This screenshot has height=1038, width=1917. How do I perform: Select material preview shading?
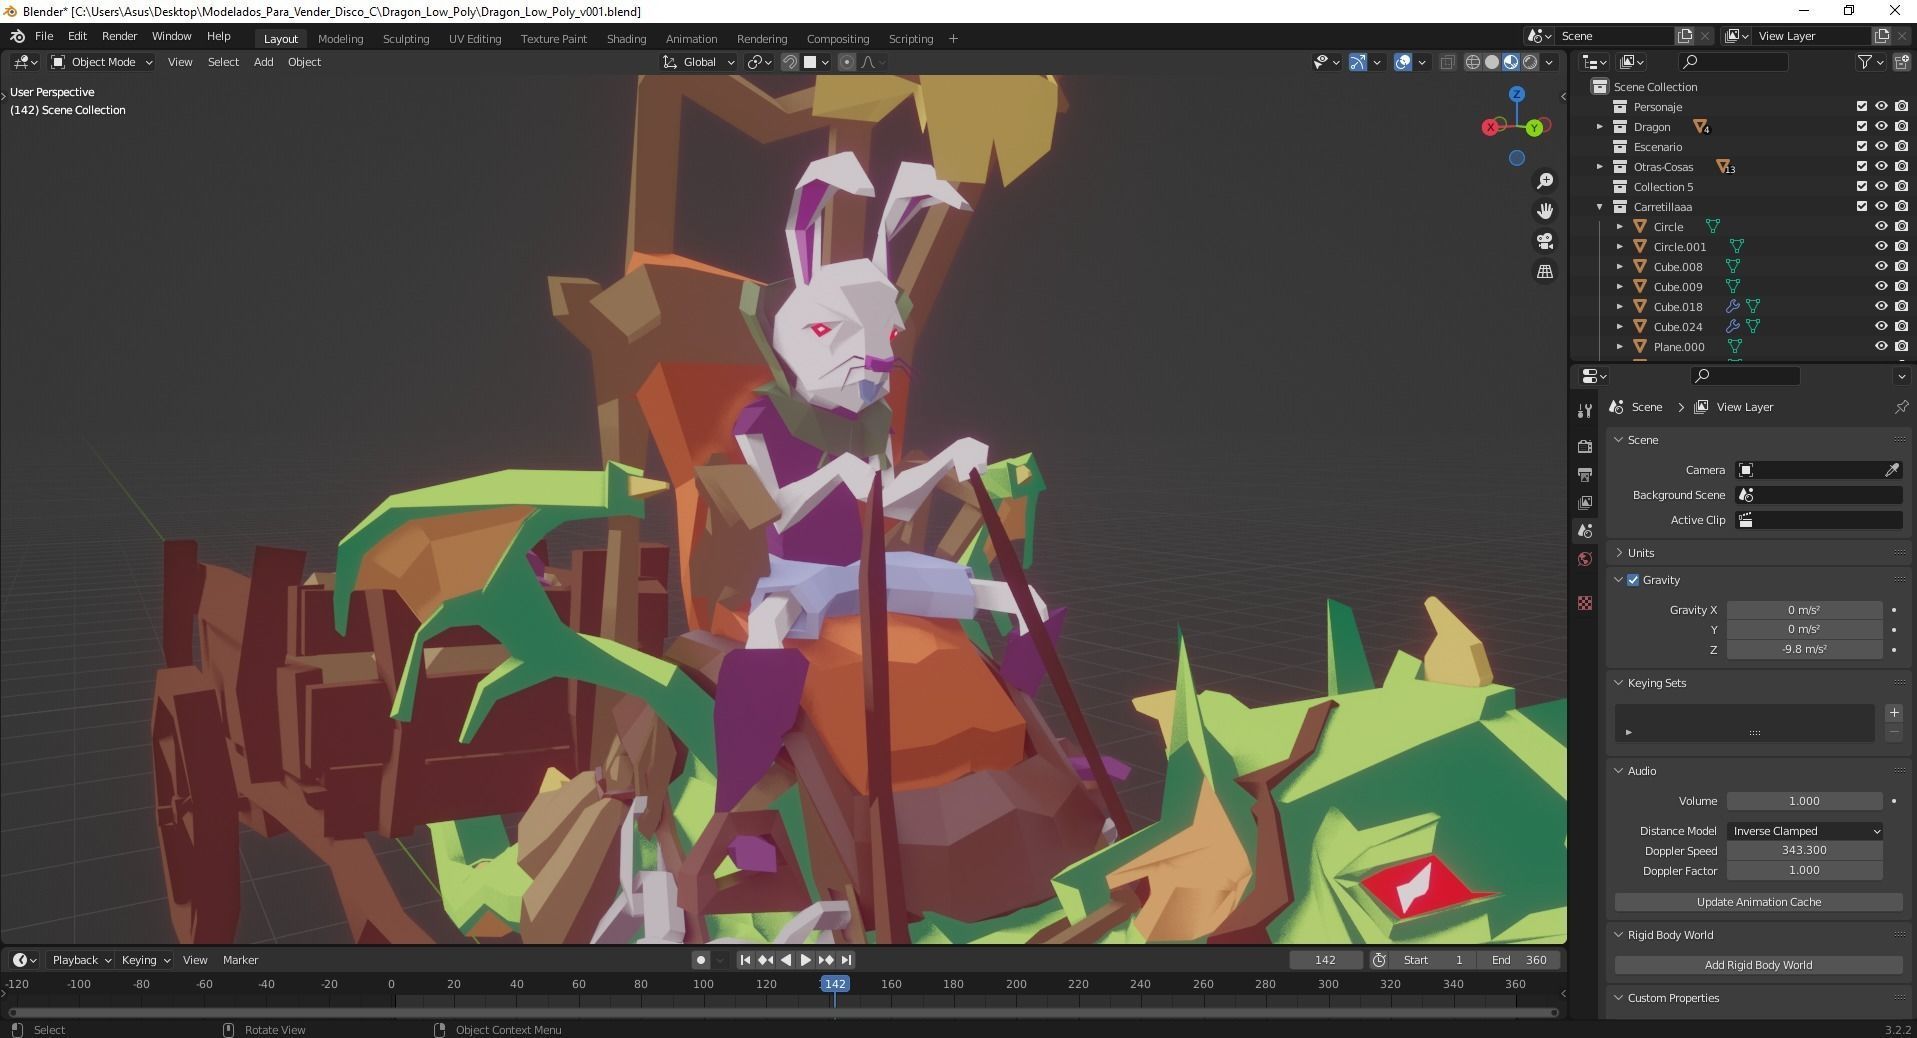click(1511, 62)
